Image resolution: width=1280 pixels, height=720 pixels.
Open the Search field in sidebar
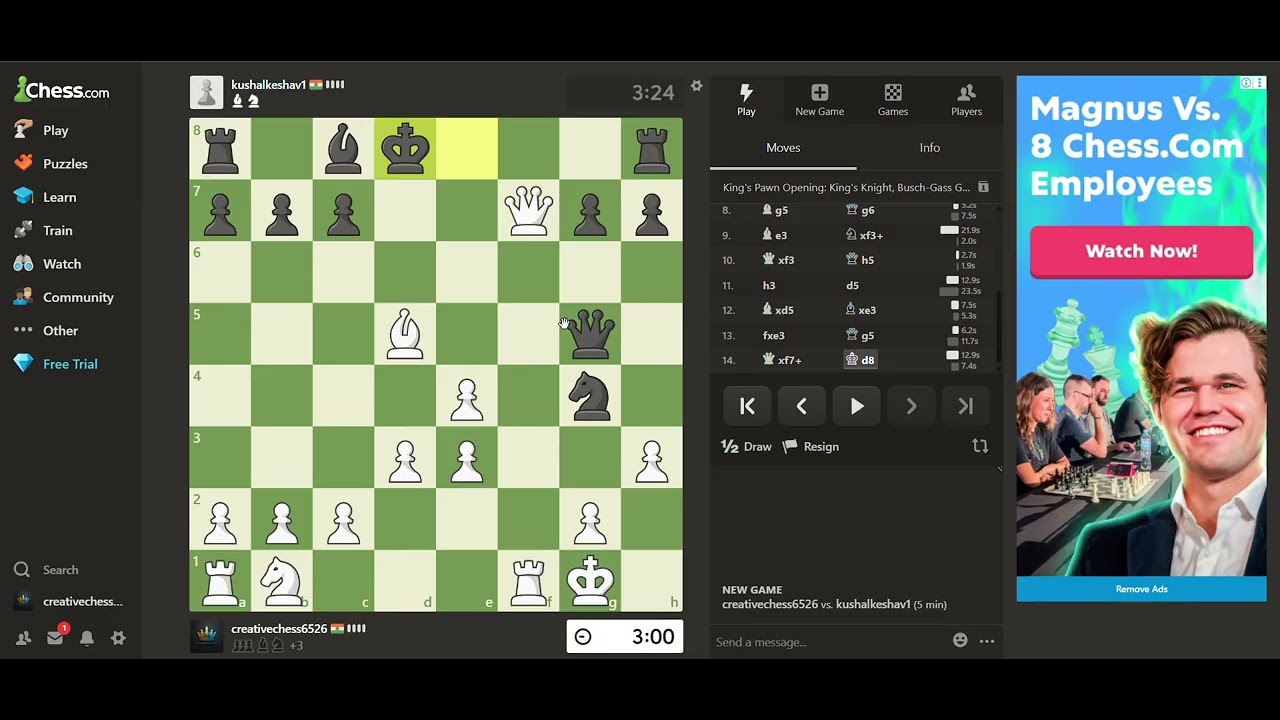click(46, 570)
